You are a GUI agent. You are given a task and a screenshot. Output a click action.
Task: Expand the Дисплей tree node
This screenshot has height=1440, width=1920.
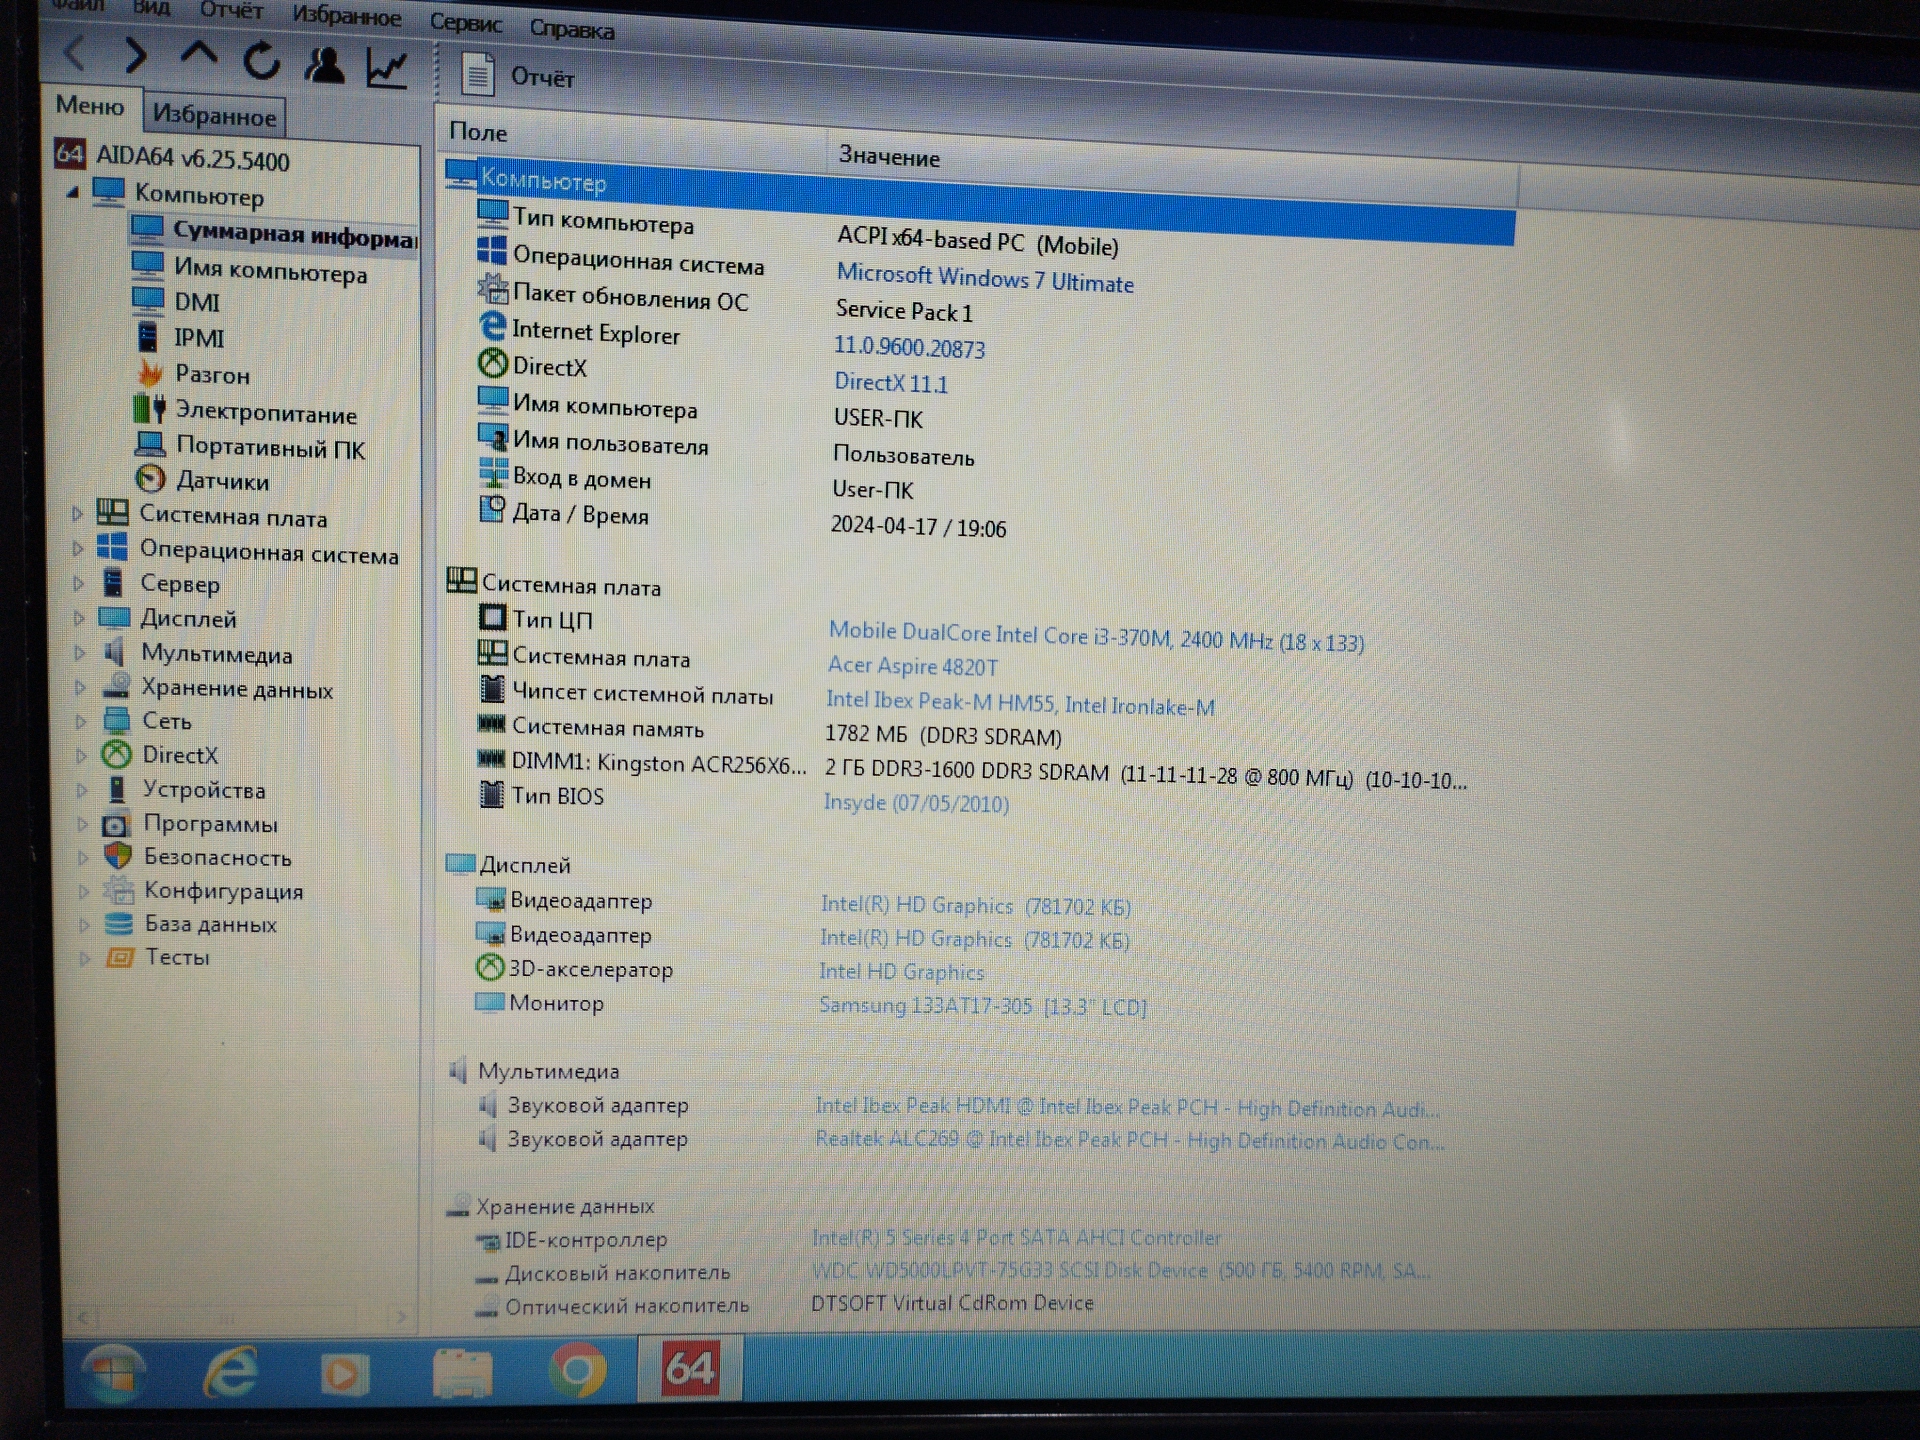pyautogui.click(x=80, y=618)
